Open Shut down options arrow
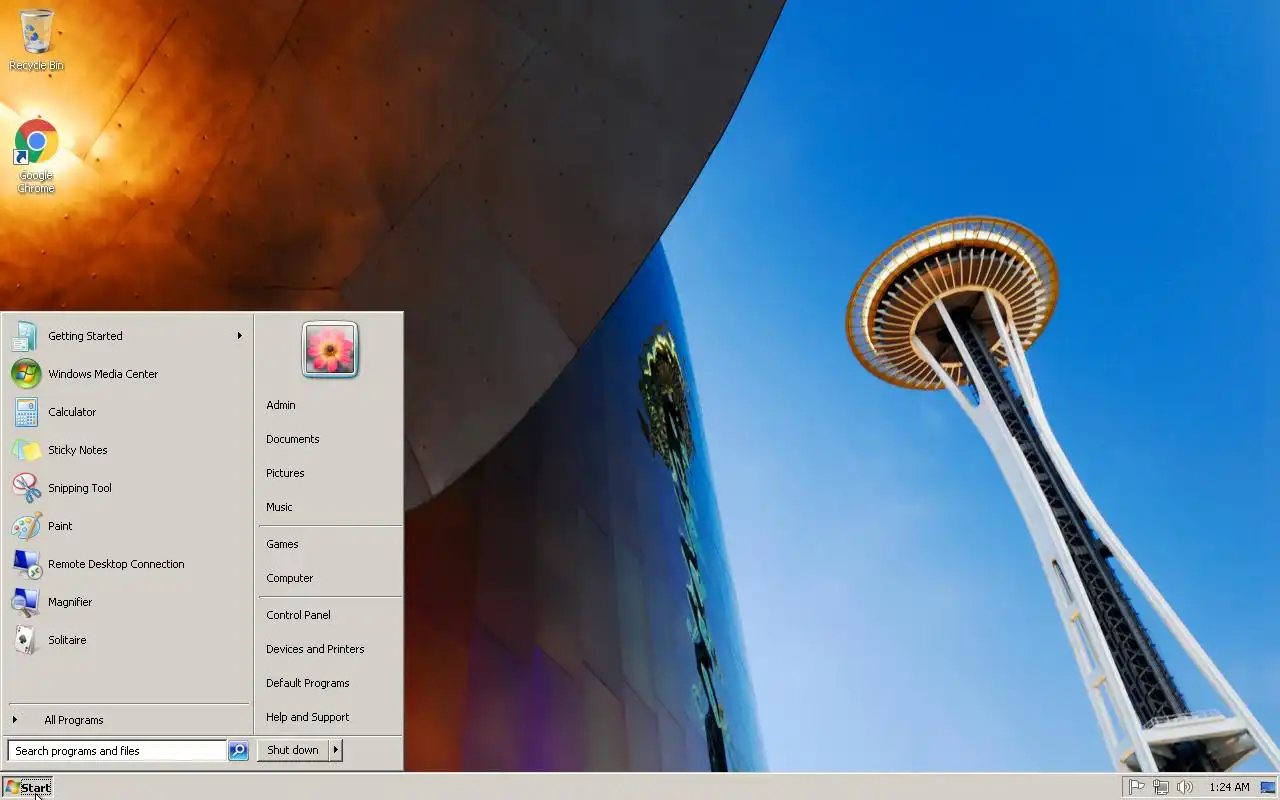 pyautogui.click(x=336, y=750)
